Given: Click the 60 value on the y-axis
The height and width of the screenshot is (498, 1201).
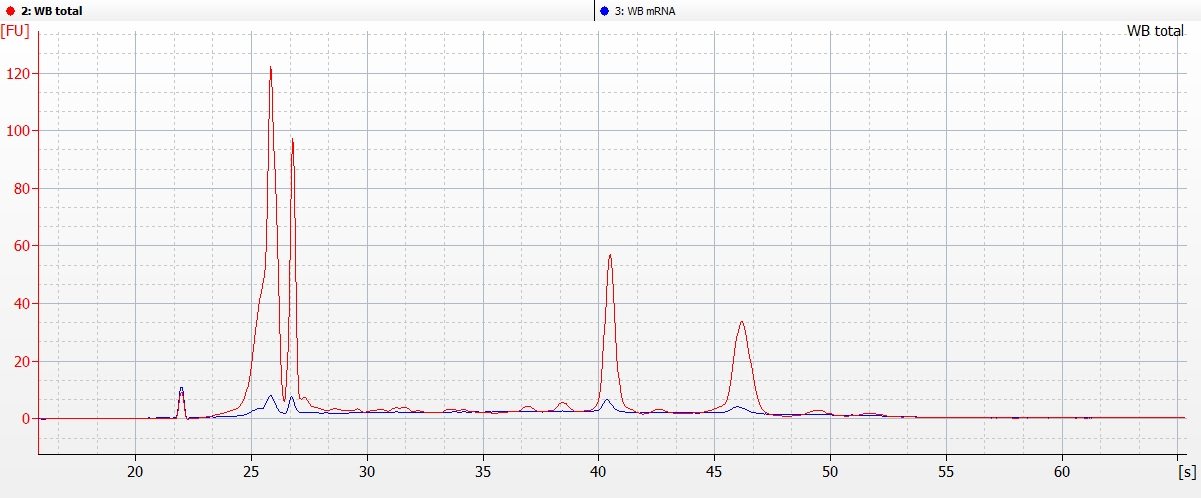Looking at the screenshot, I should pos(20,246).
